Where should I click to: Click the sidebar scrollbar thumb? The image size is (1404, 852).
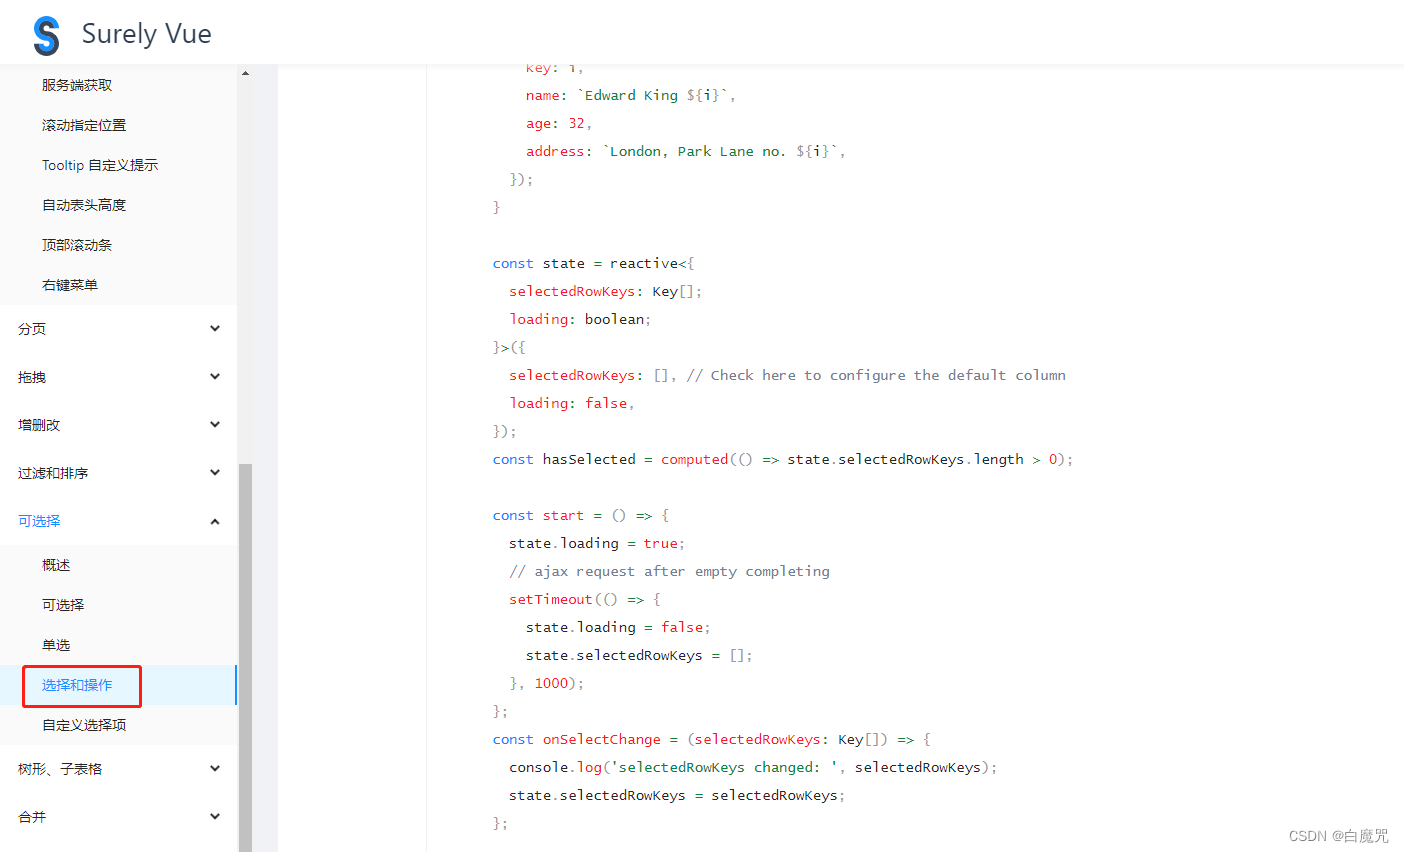point(245,657)
